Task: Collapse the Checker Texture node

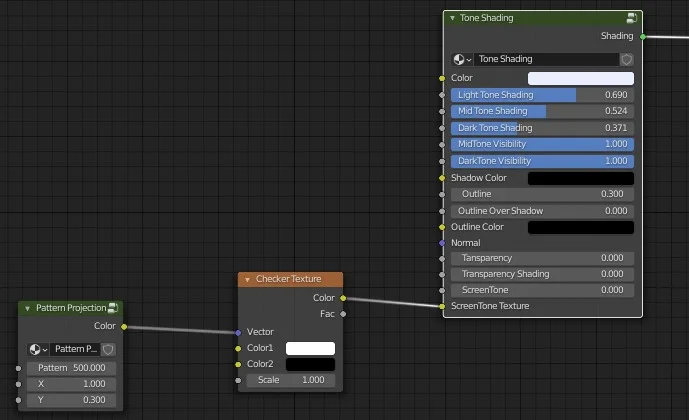Action: tap(247, 279)
